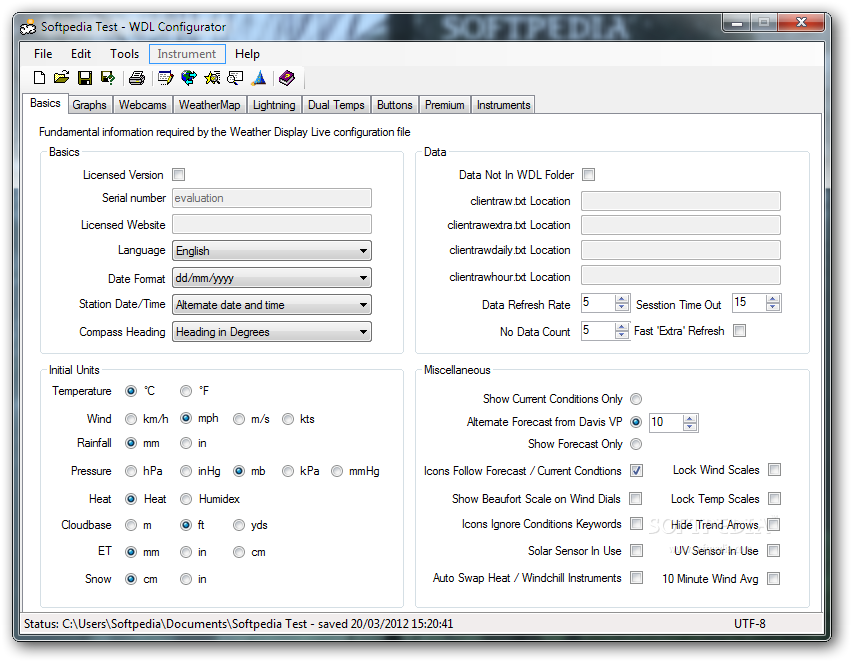
Task: Click the magnifier over window toolbar icon
Action: coord(235,78)
